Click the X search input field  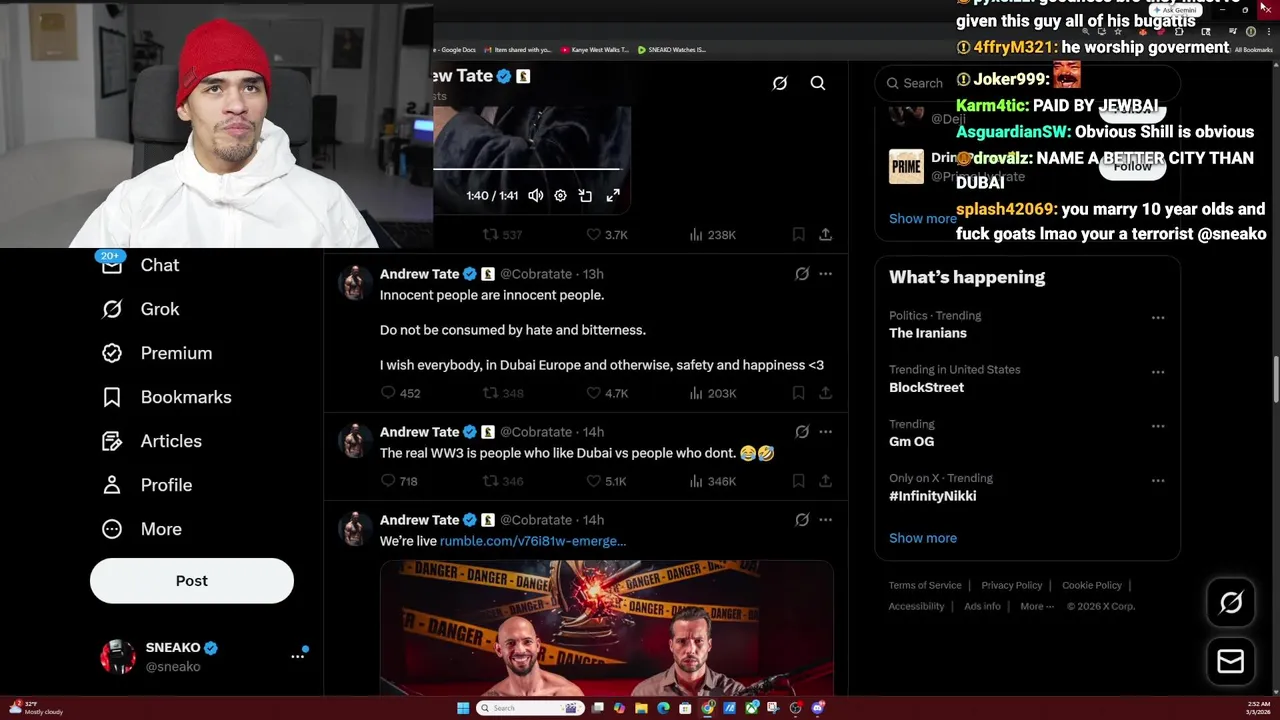point(1027,83)
